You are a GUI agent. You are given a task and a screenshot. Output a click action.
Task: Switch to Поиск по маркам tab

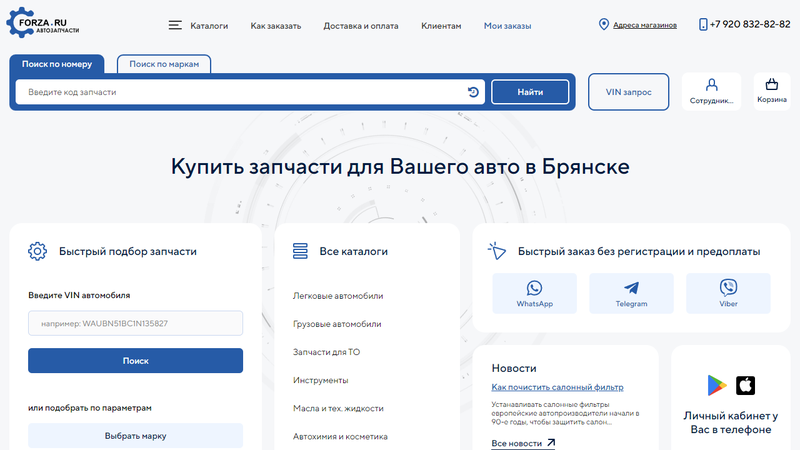[x=164, y=64]
